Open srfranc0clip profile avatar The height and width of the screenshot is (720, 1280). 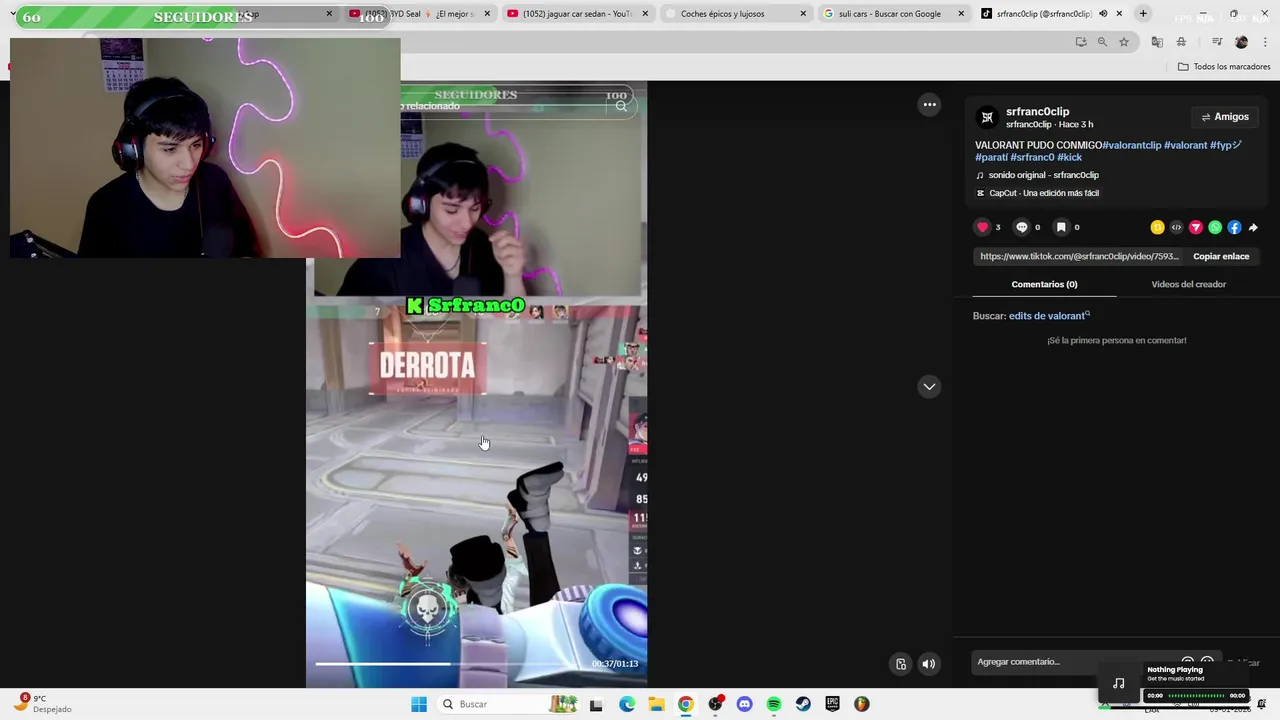[x=987, y=117]
